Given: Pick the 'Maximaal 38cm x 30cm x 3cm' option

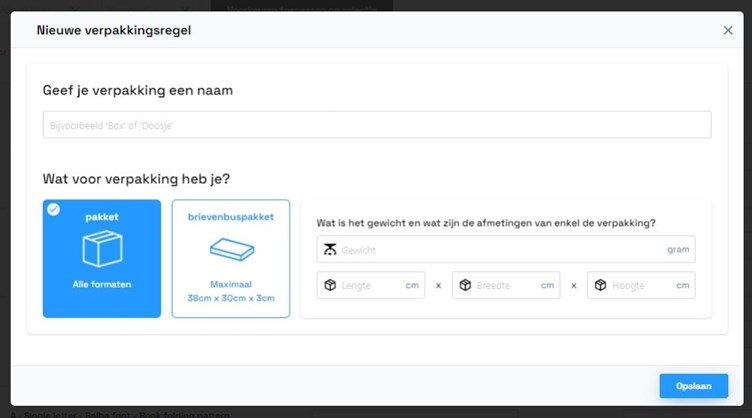Looking at the screenshot, I should point(231,291).
